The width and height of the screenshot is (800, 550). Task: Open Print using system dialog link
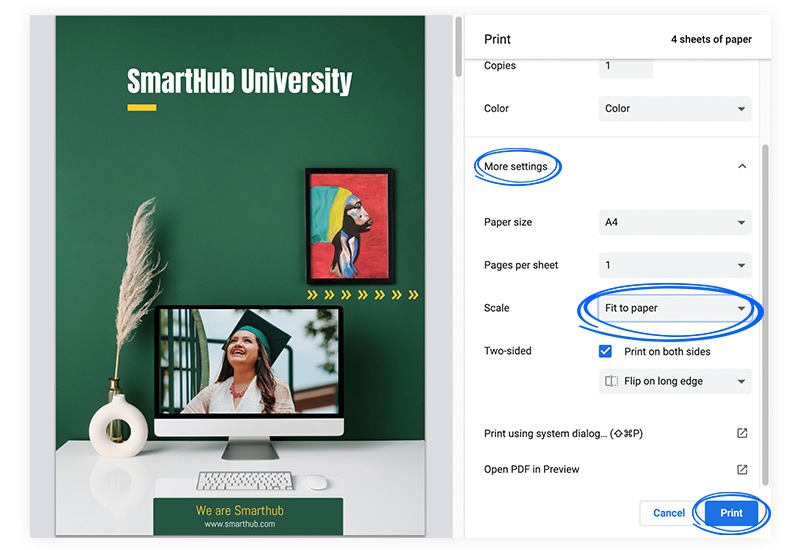(x=563, y=433)
